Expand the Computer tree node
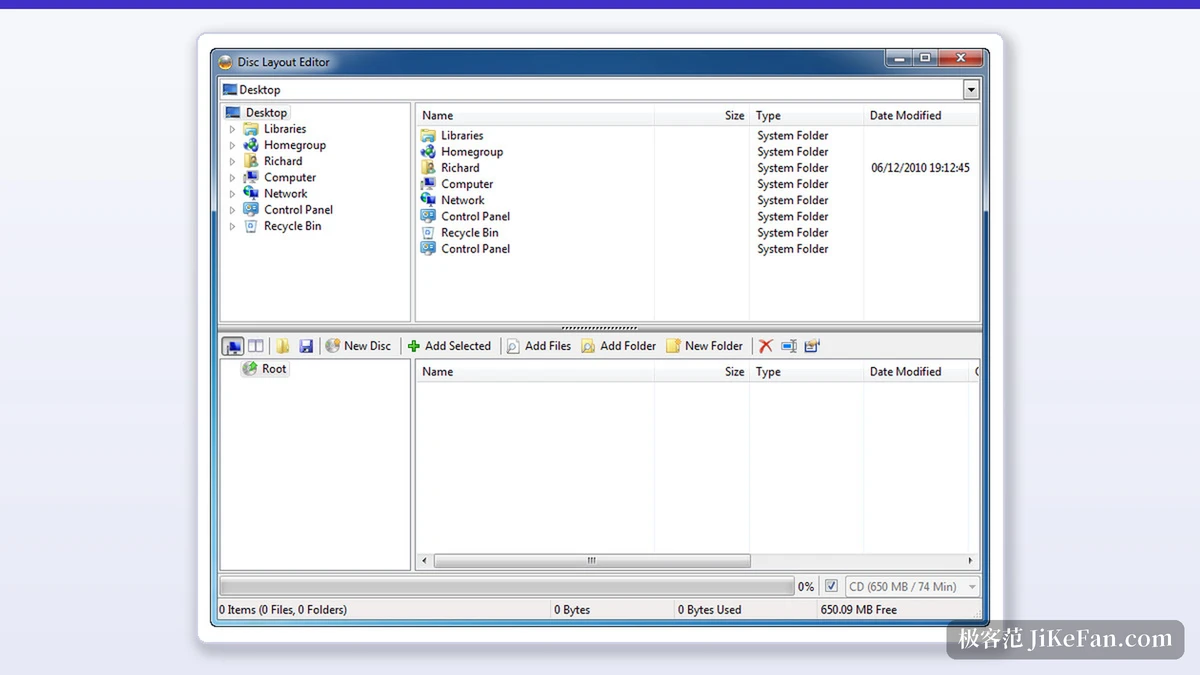The image size is (1200, 675). 232,177
